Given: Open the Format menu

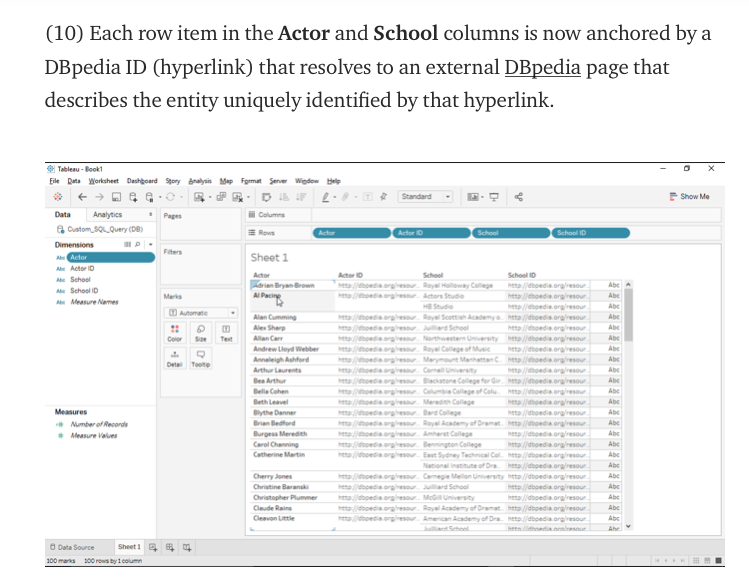Looking at the screenshot, I should tap(251, 181).
